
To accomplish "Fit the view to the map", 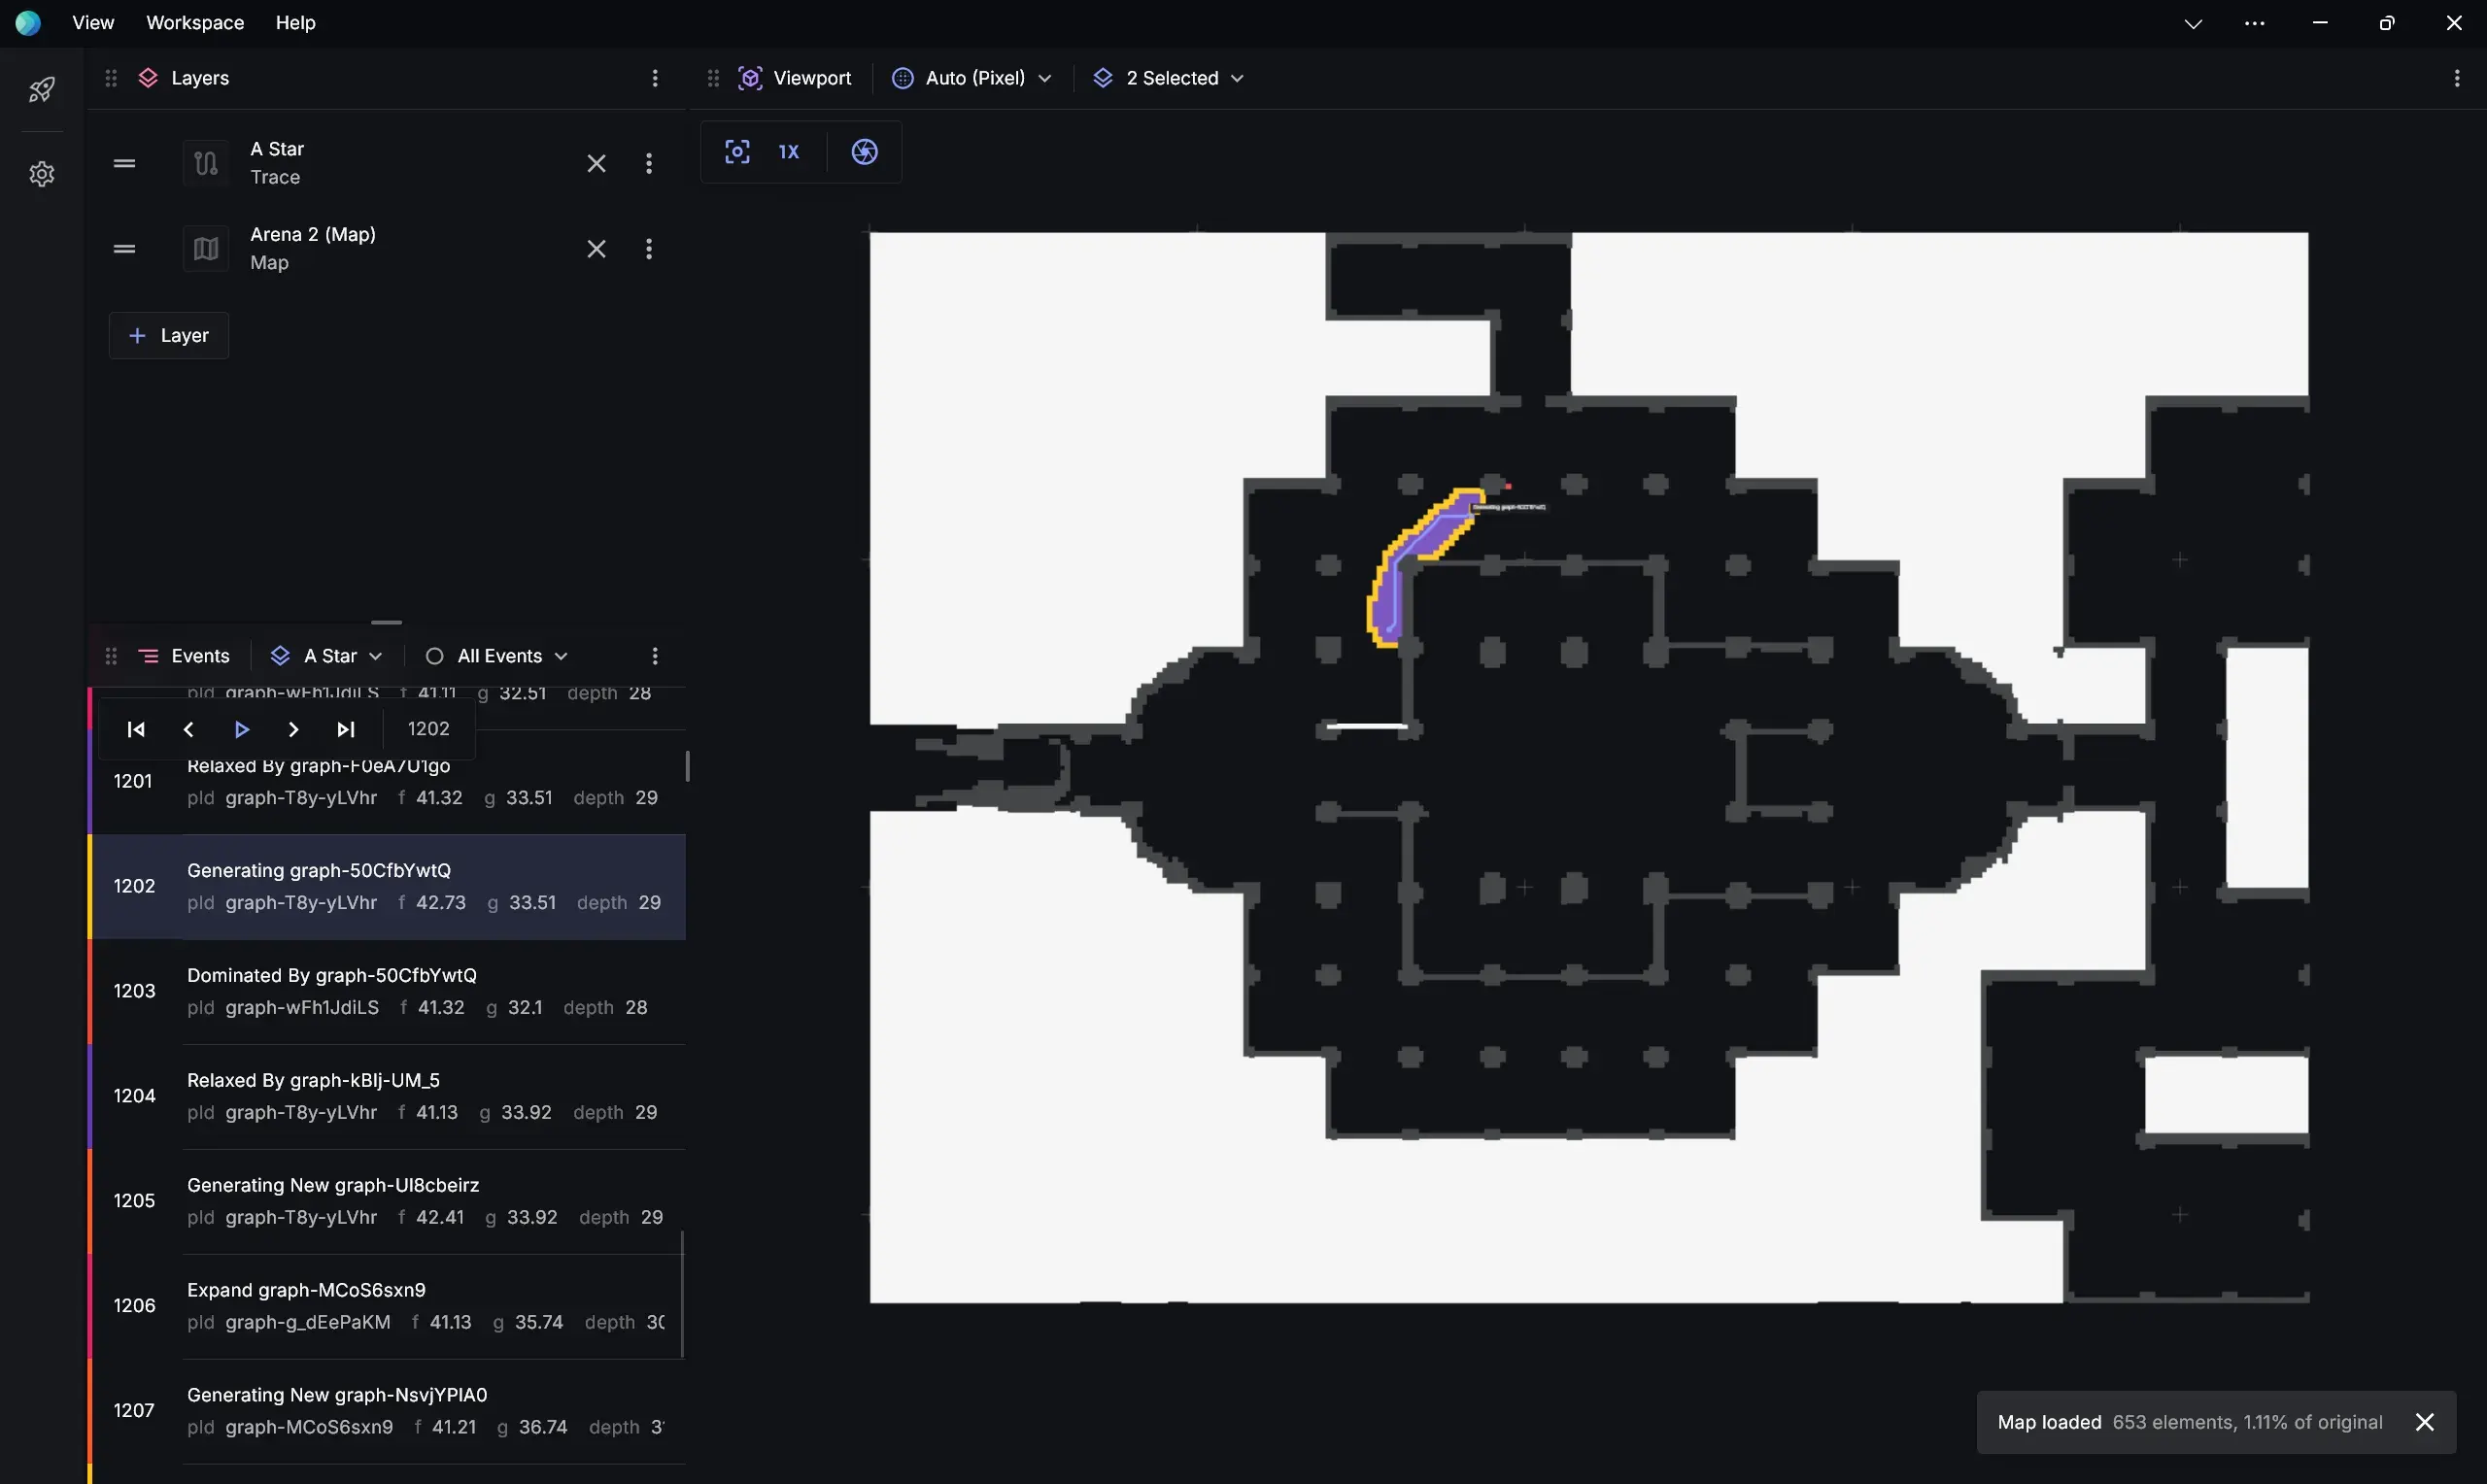I will 737,152.
